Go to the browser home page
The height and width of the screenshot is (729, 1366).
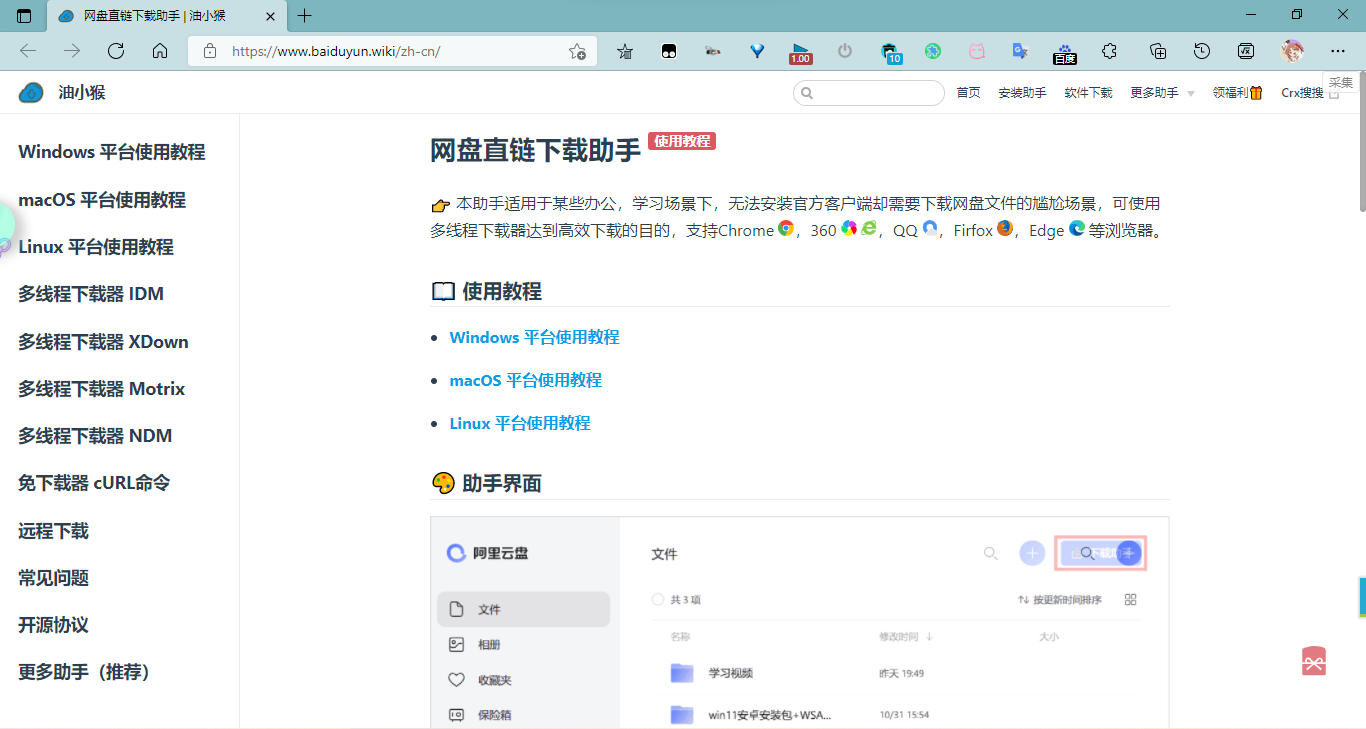[160, 51]
